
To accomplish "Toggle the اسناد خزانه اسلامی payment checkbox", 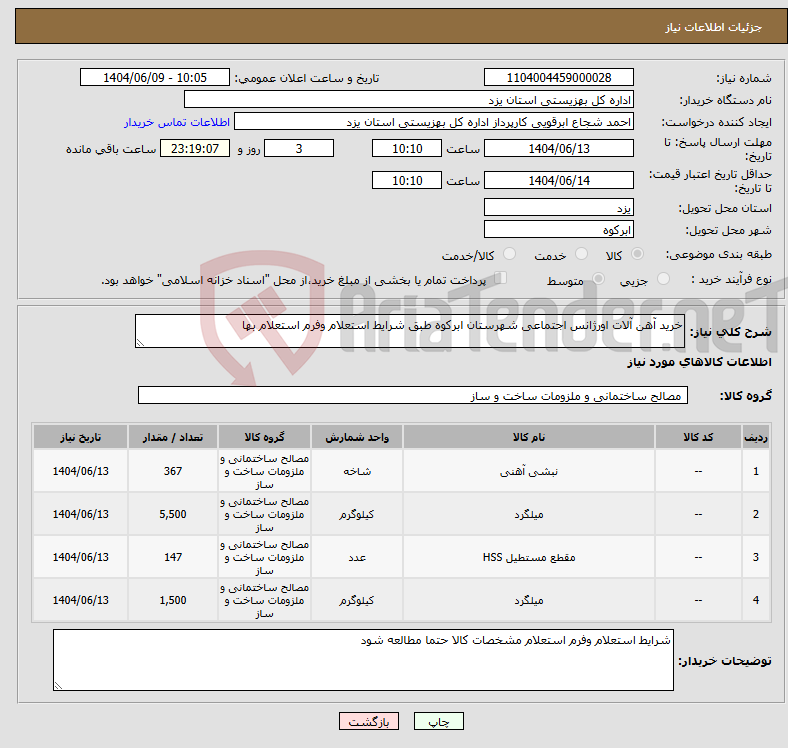I will coord(501,279).
